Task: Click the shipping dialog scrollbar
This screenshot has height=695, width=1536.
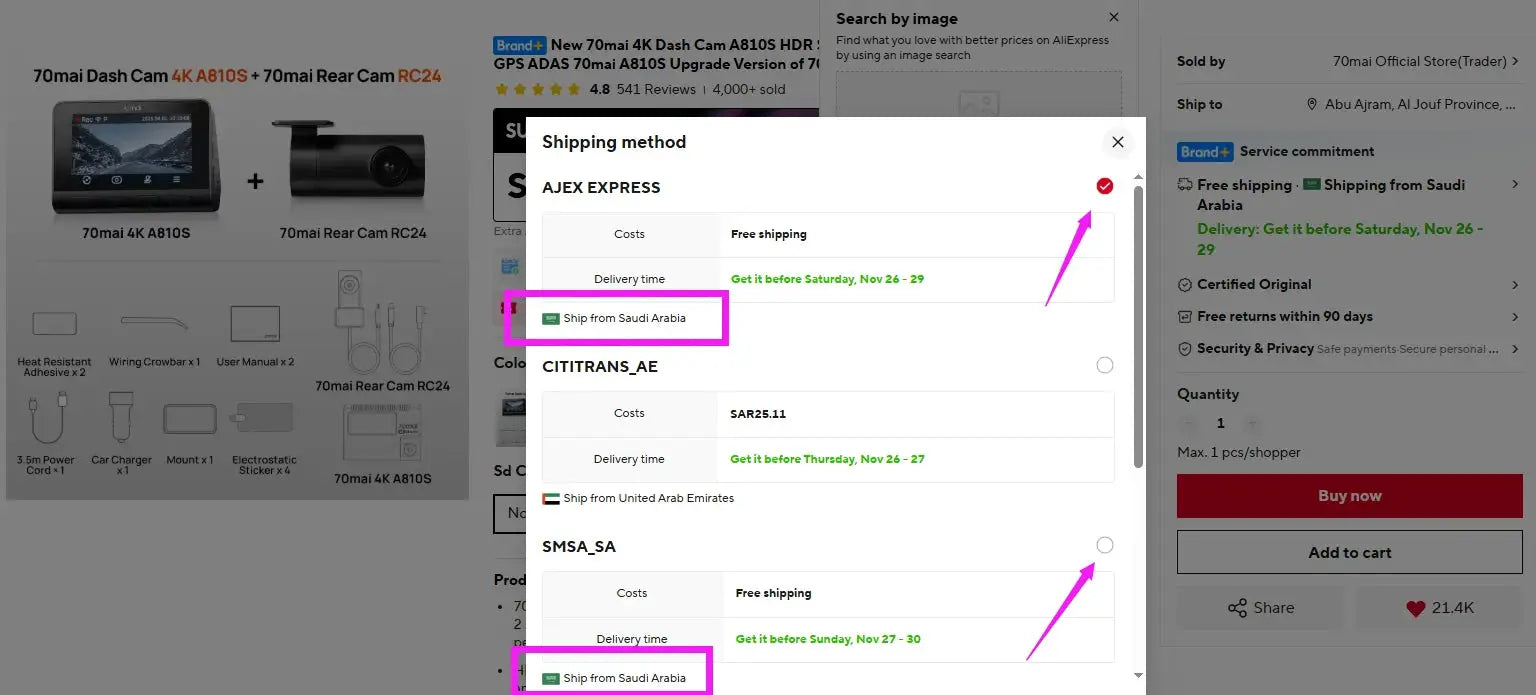Action: tap(1138, 325)
